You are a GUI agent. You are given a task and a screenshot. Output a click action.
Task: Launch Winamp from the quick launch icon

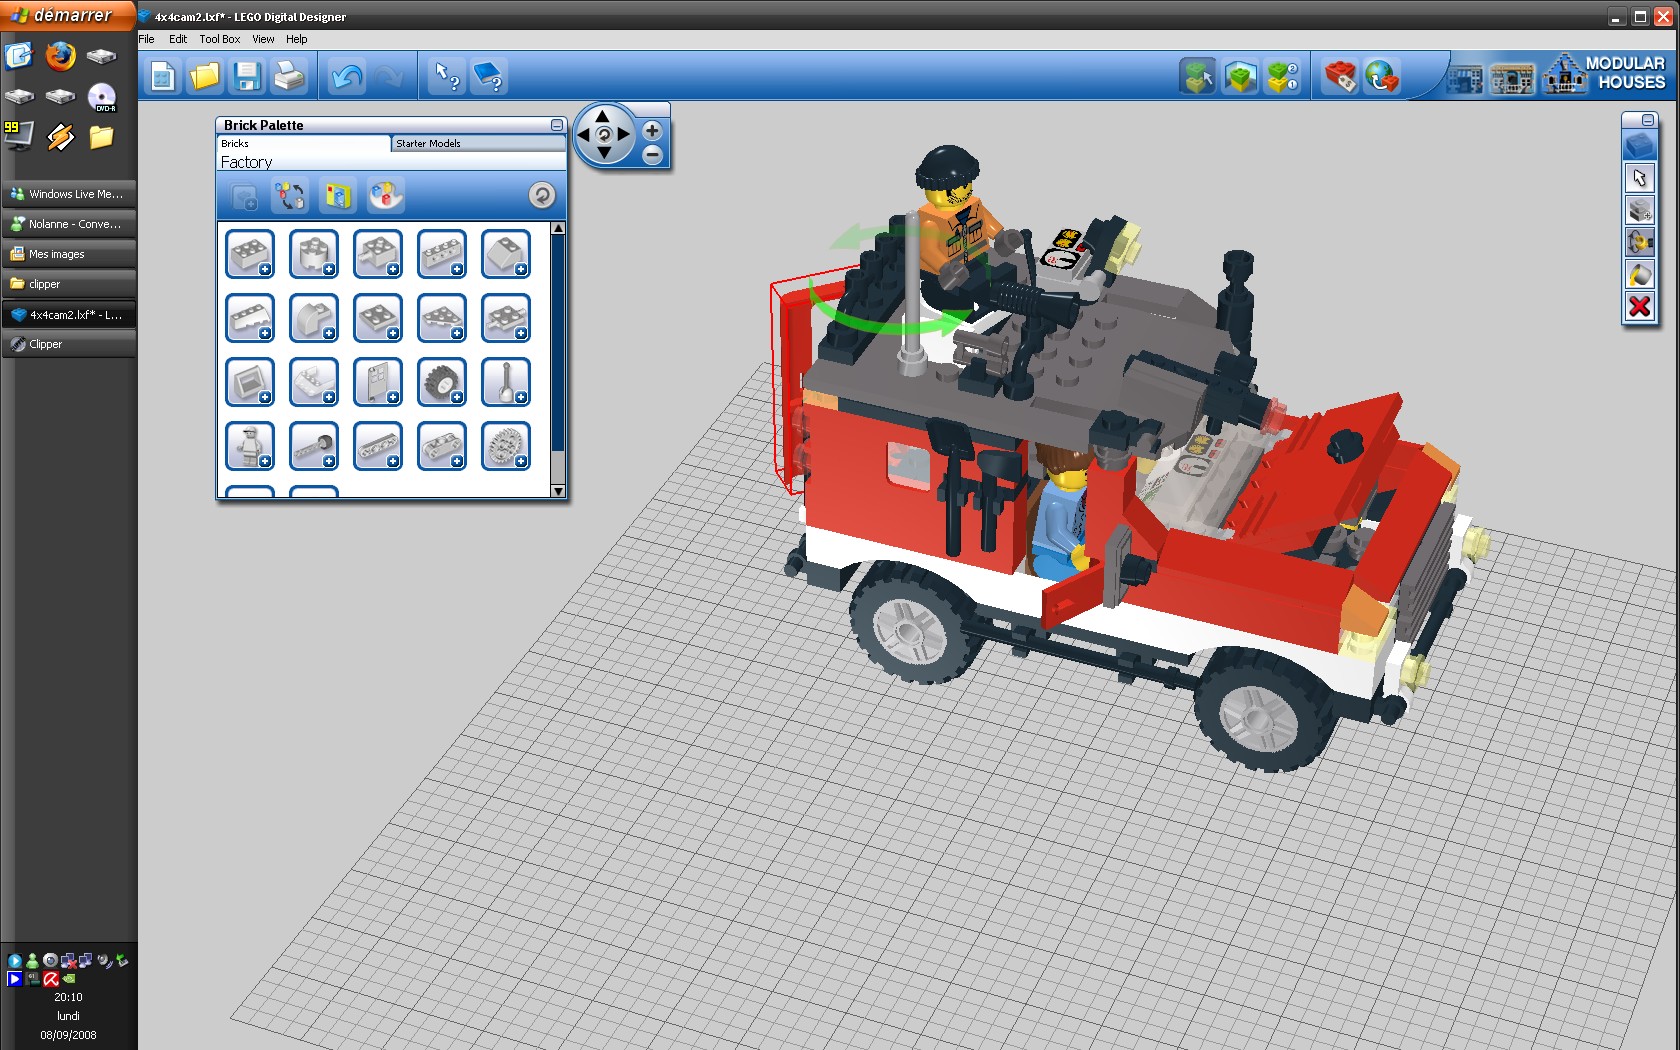point(60,136)
